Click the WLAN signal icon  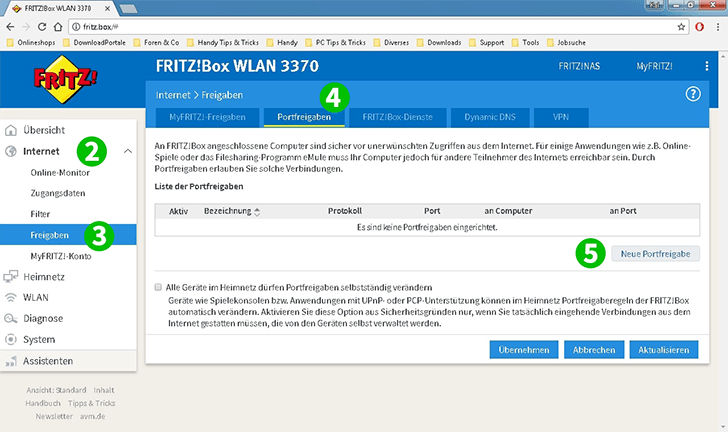pyautogui.click(x=11, y=297)
